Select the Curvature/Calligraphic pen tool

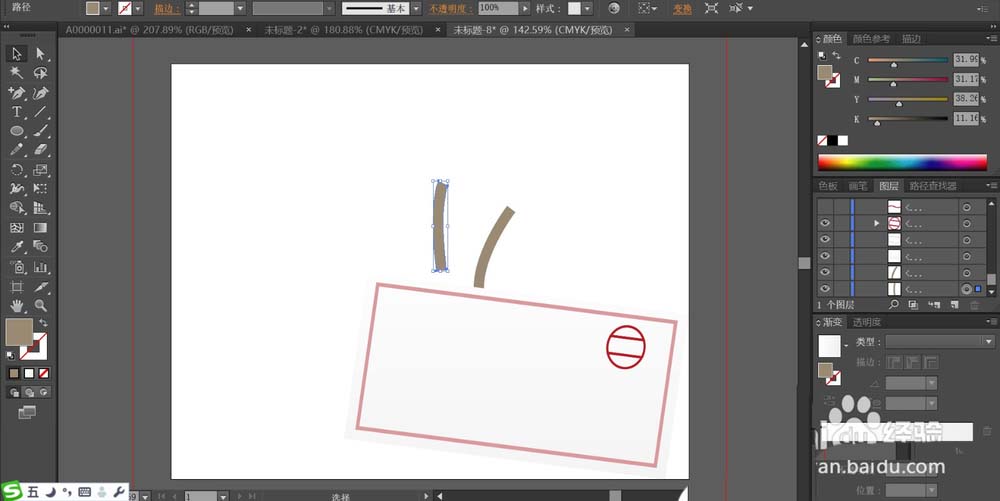point(40,93)
